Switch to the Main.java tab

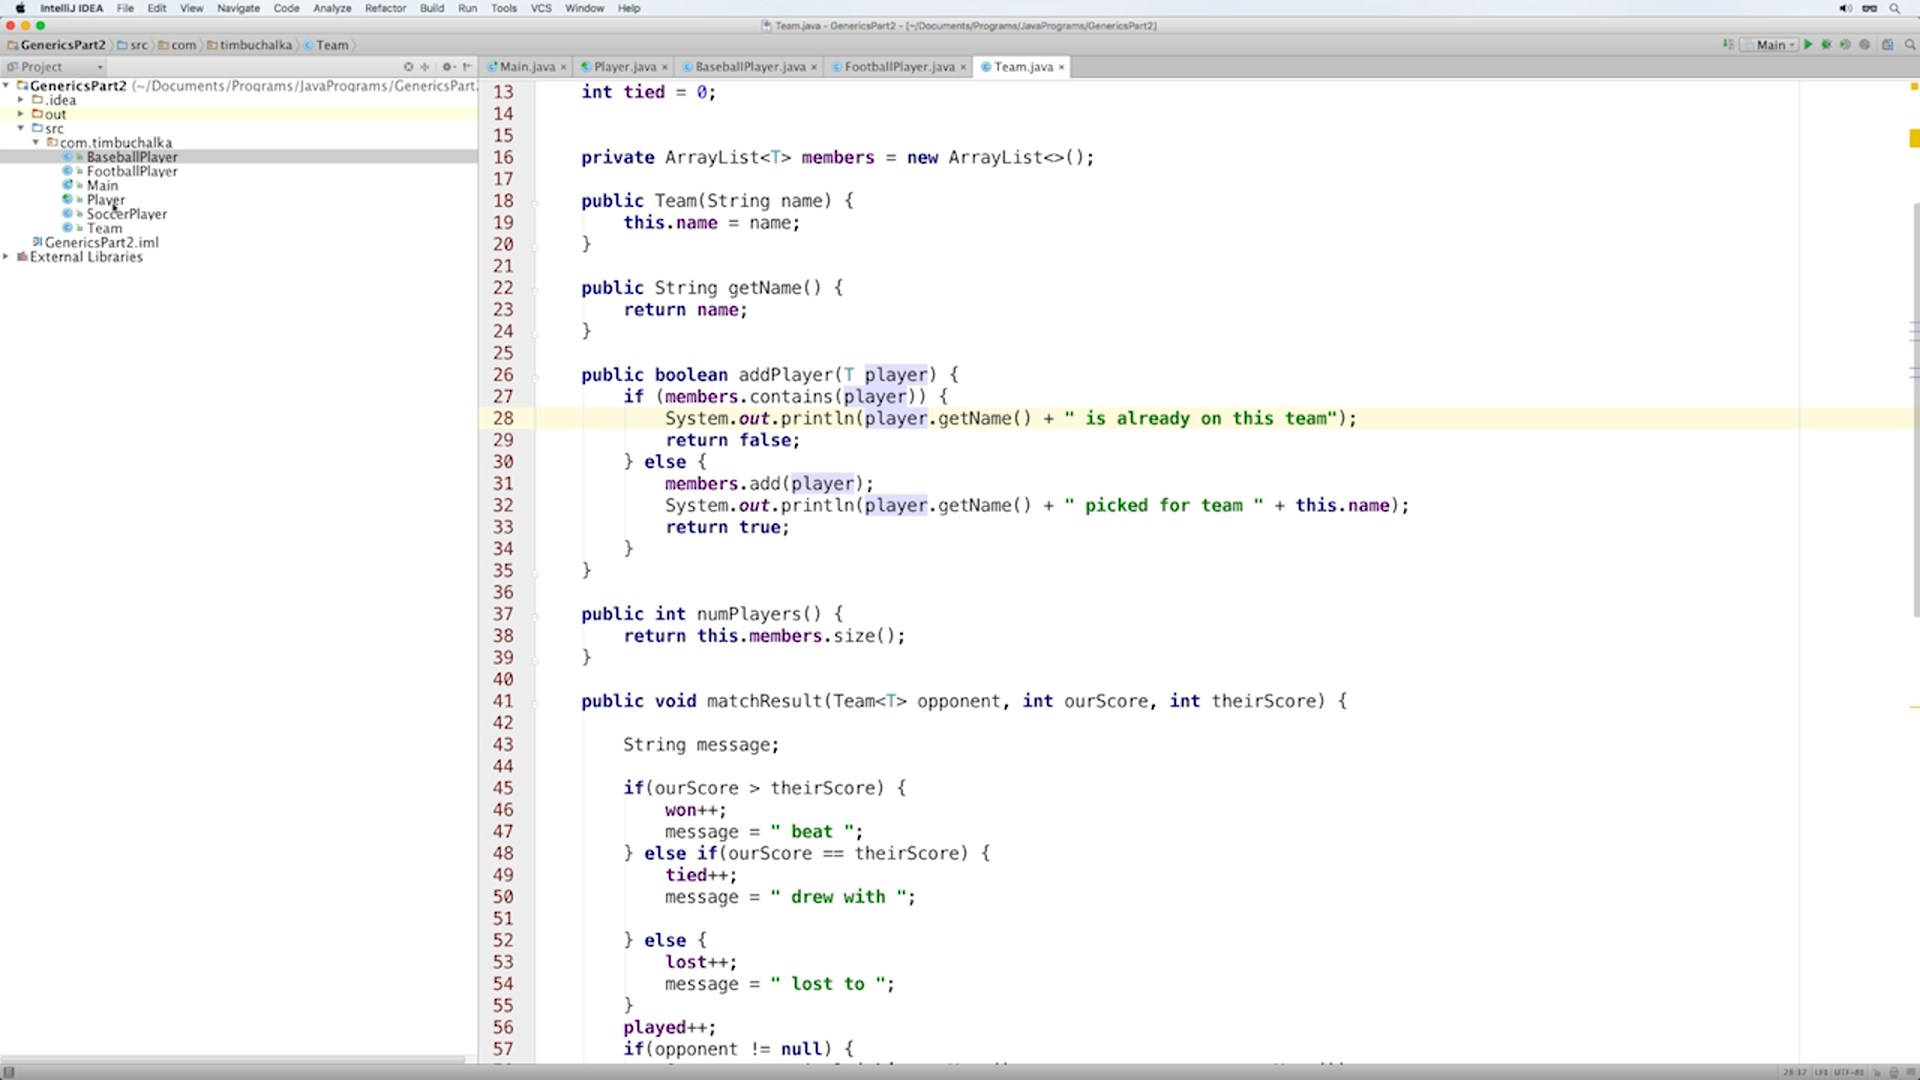pos(524,66)
